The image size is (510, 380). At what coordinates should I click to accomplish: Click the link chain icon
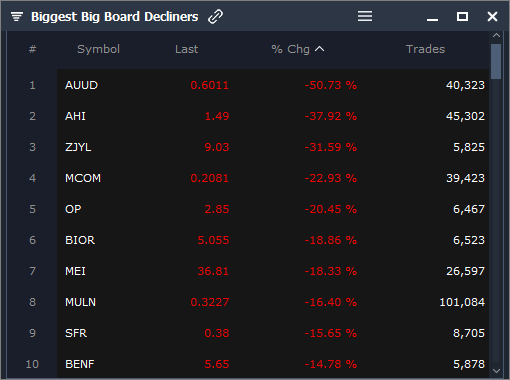pyautogui.click(x=215, y=16)
